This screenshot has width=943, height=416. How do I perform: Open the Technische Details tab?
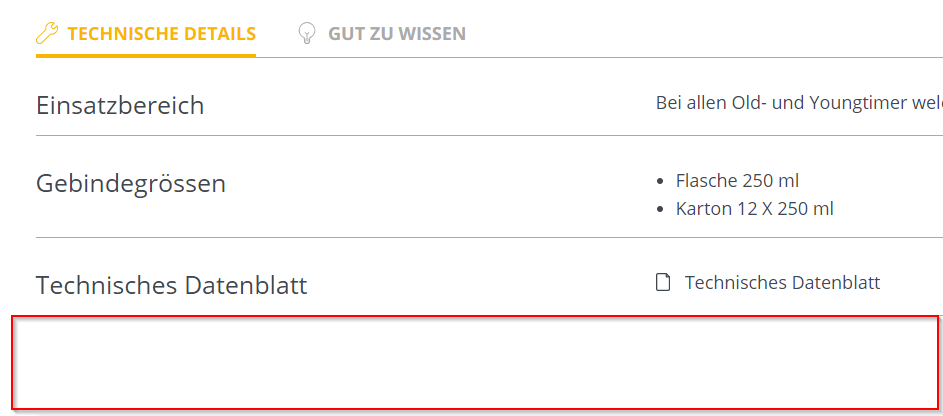coord(161,34)
